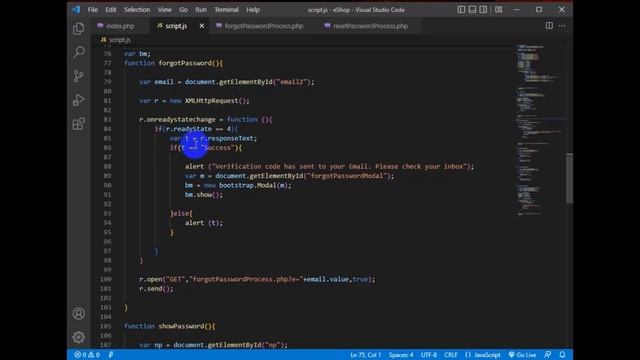The height and width of the screenshot is (360, 640).
Task: Toggle secondary side bar layout icon
Action: (x=483, y=9)
